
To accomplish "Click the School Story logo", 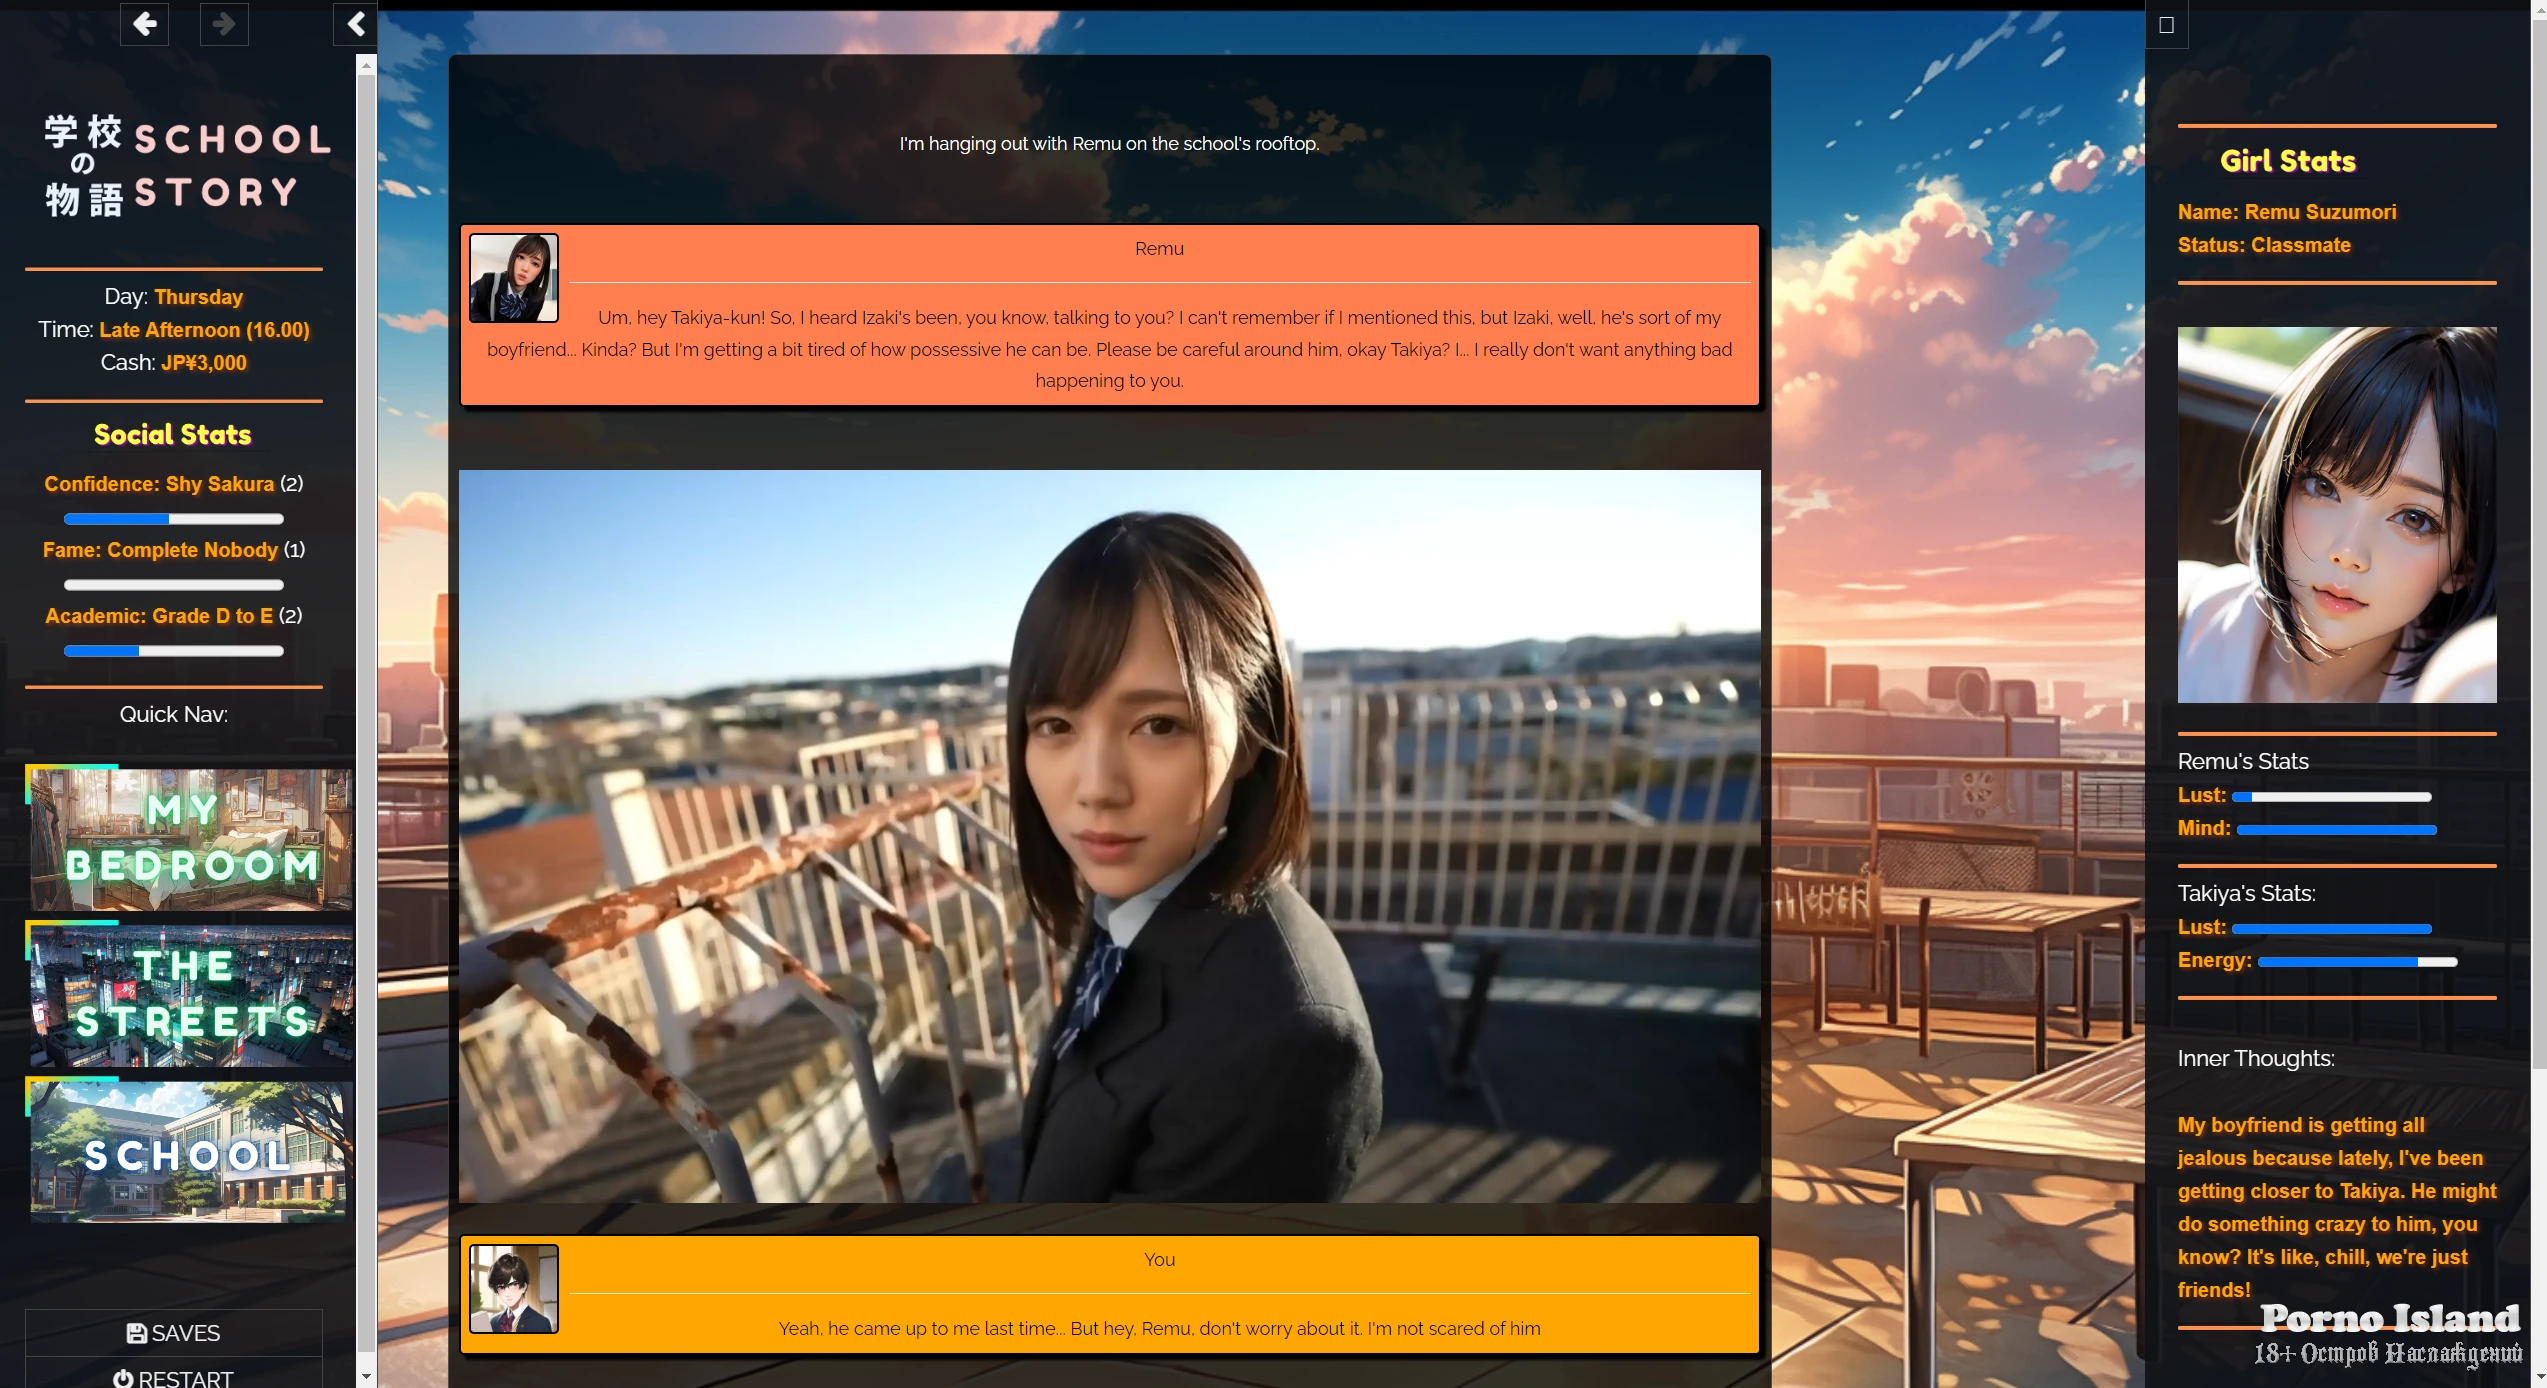I will (187, 166).
